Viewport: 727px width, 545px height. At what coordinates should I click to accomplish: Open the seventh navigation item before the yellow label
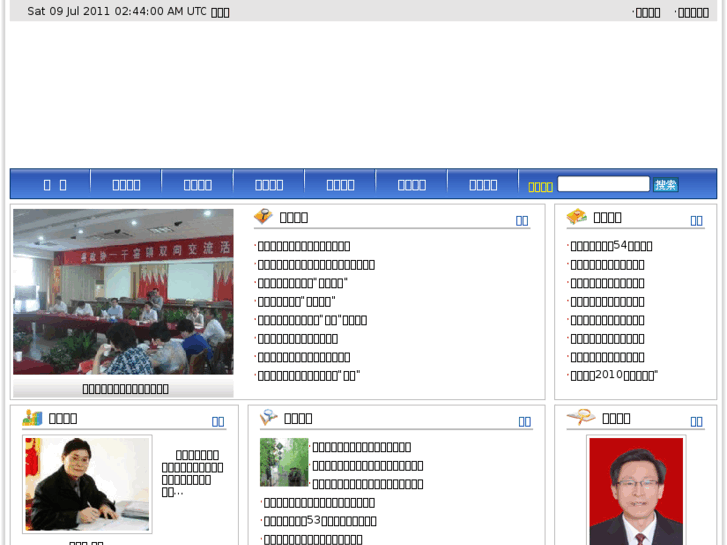(483, 185)
